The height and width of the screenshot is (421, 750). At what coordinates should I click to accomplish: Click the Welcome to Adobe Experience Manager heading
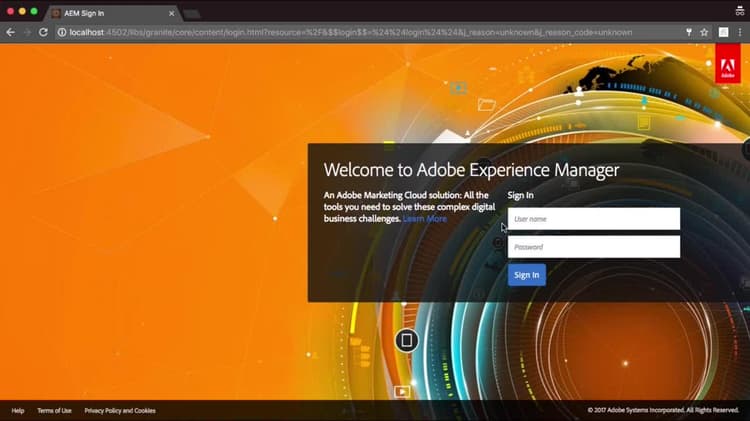(471, 170)
